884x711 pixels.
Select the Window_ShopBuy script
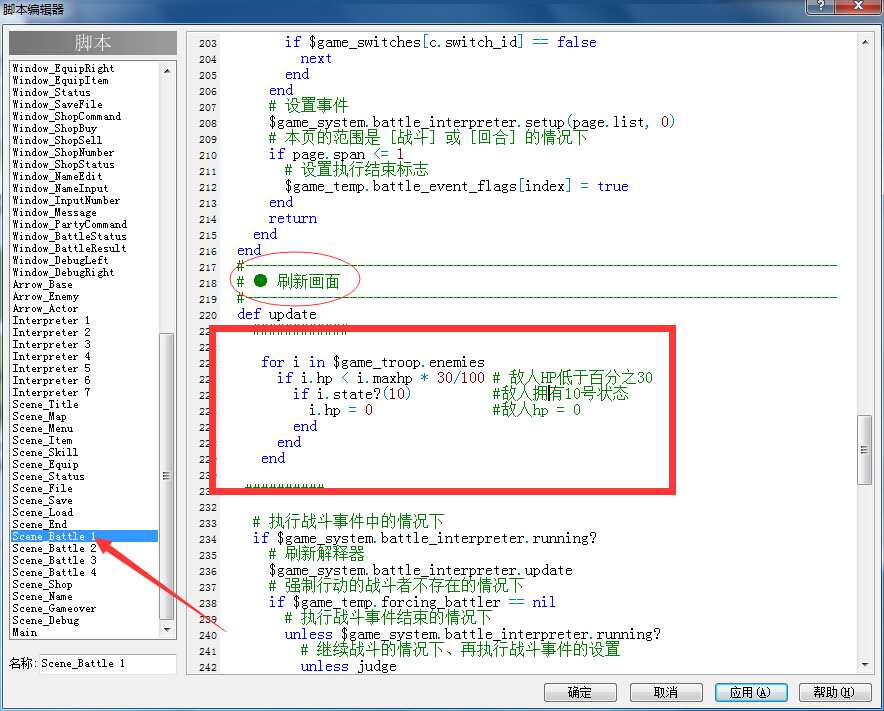[x=85, y=129]
